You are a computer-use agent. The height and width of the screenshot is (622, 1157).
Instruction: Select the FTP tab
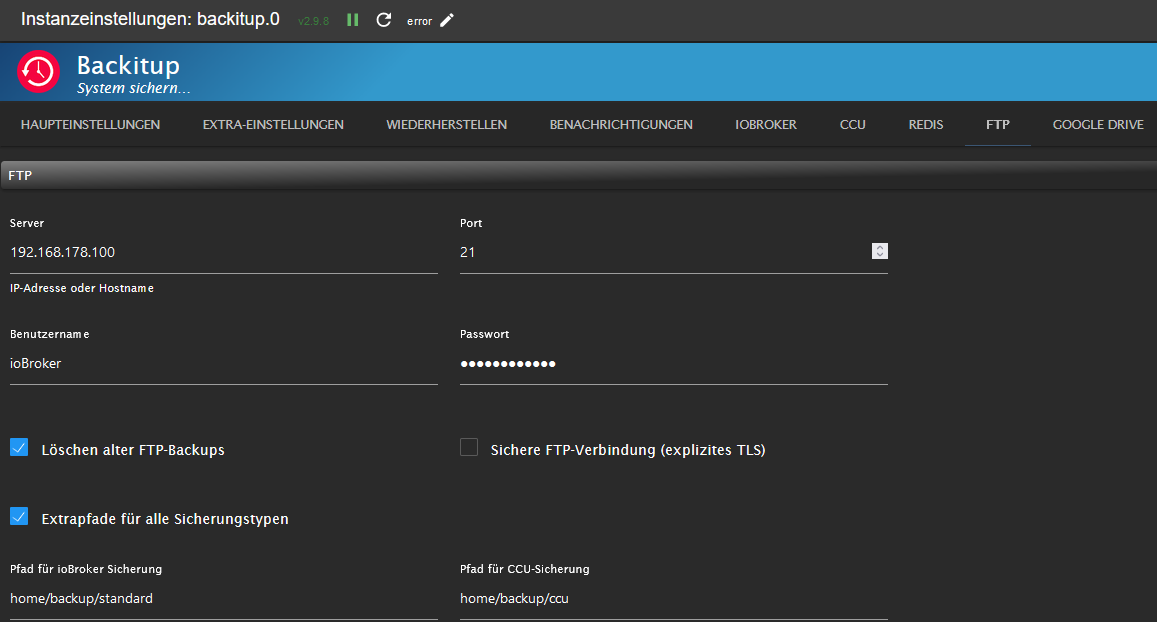(x=998, y=125)
